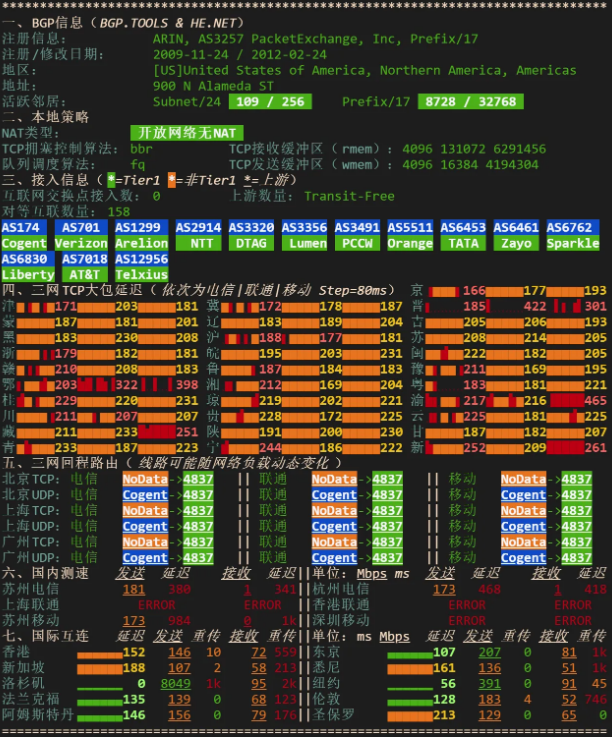
Task: Click NoData for 北京TCP 电信 route
Action: tap(145, 479)
